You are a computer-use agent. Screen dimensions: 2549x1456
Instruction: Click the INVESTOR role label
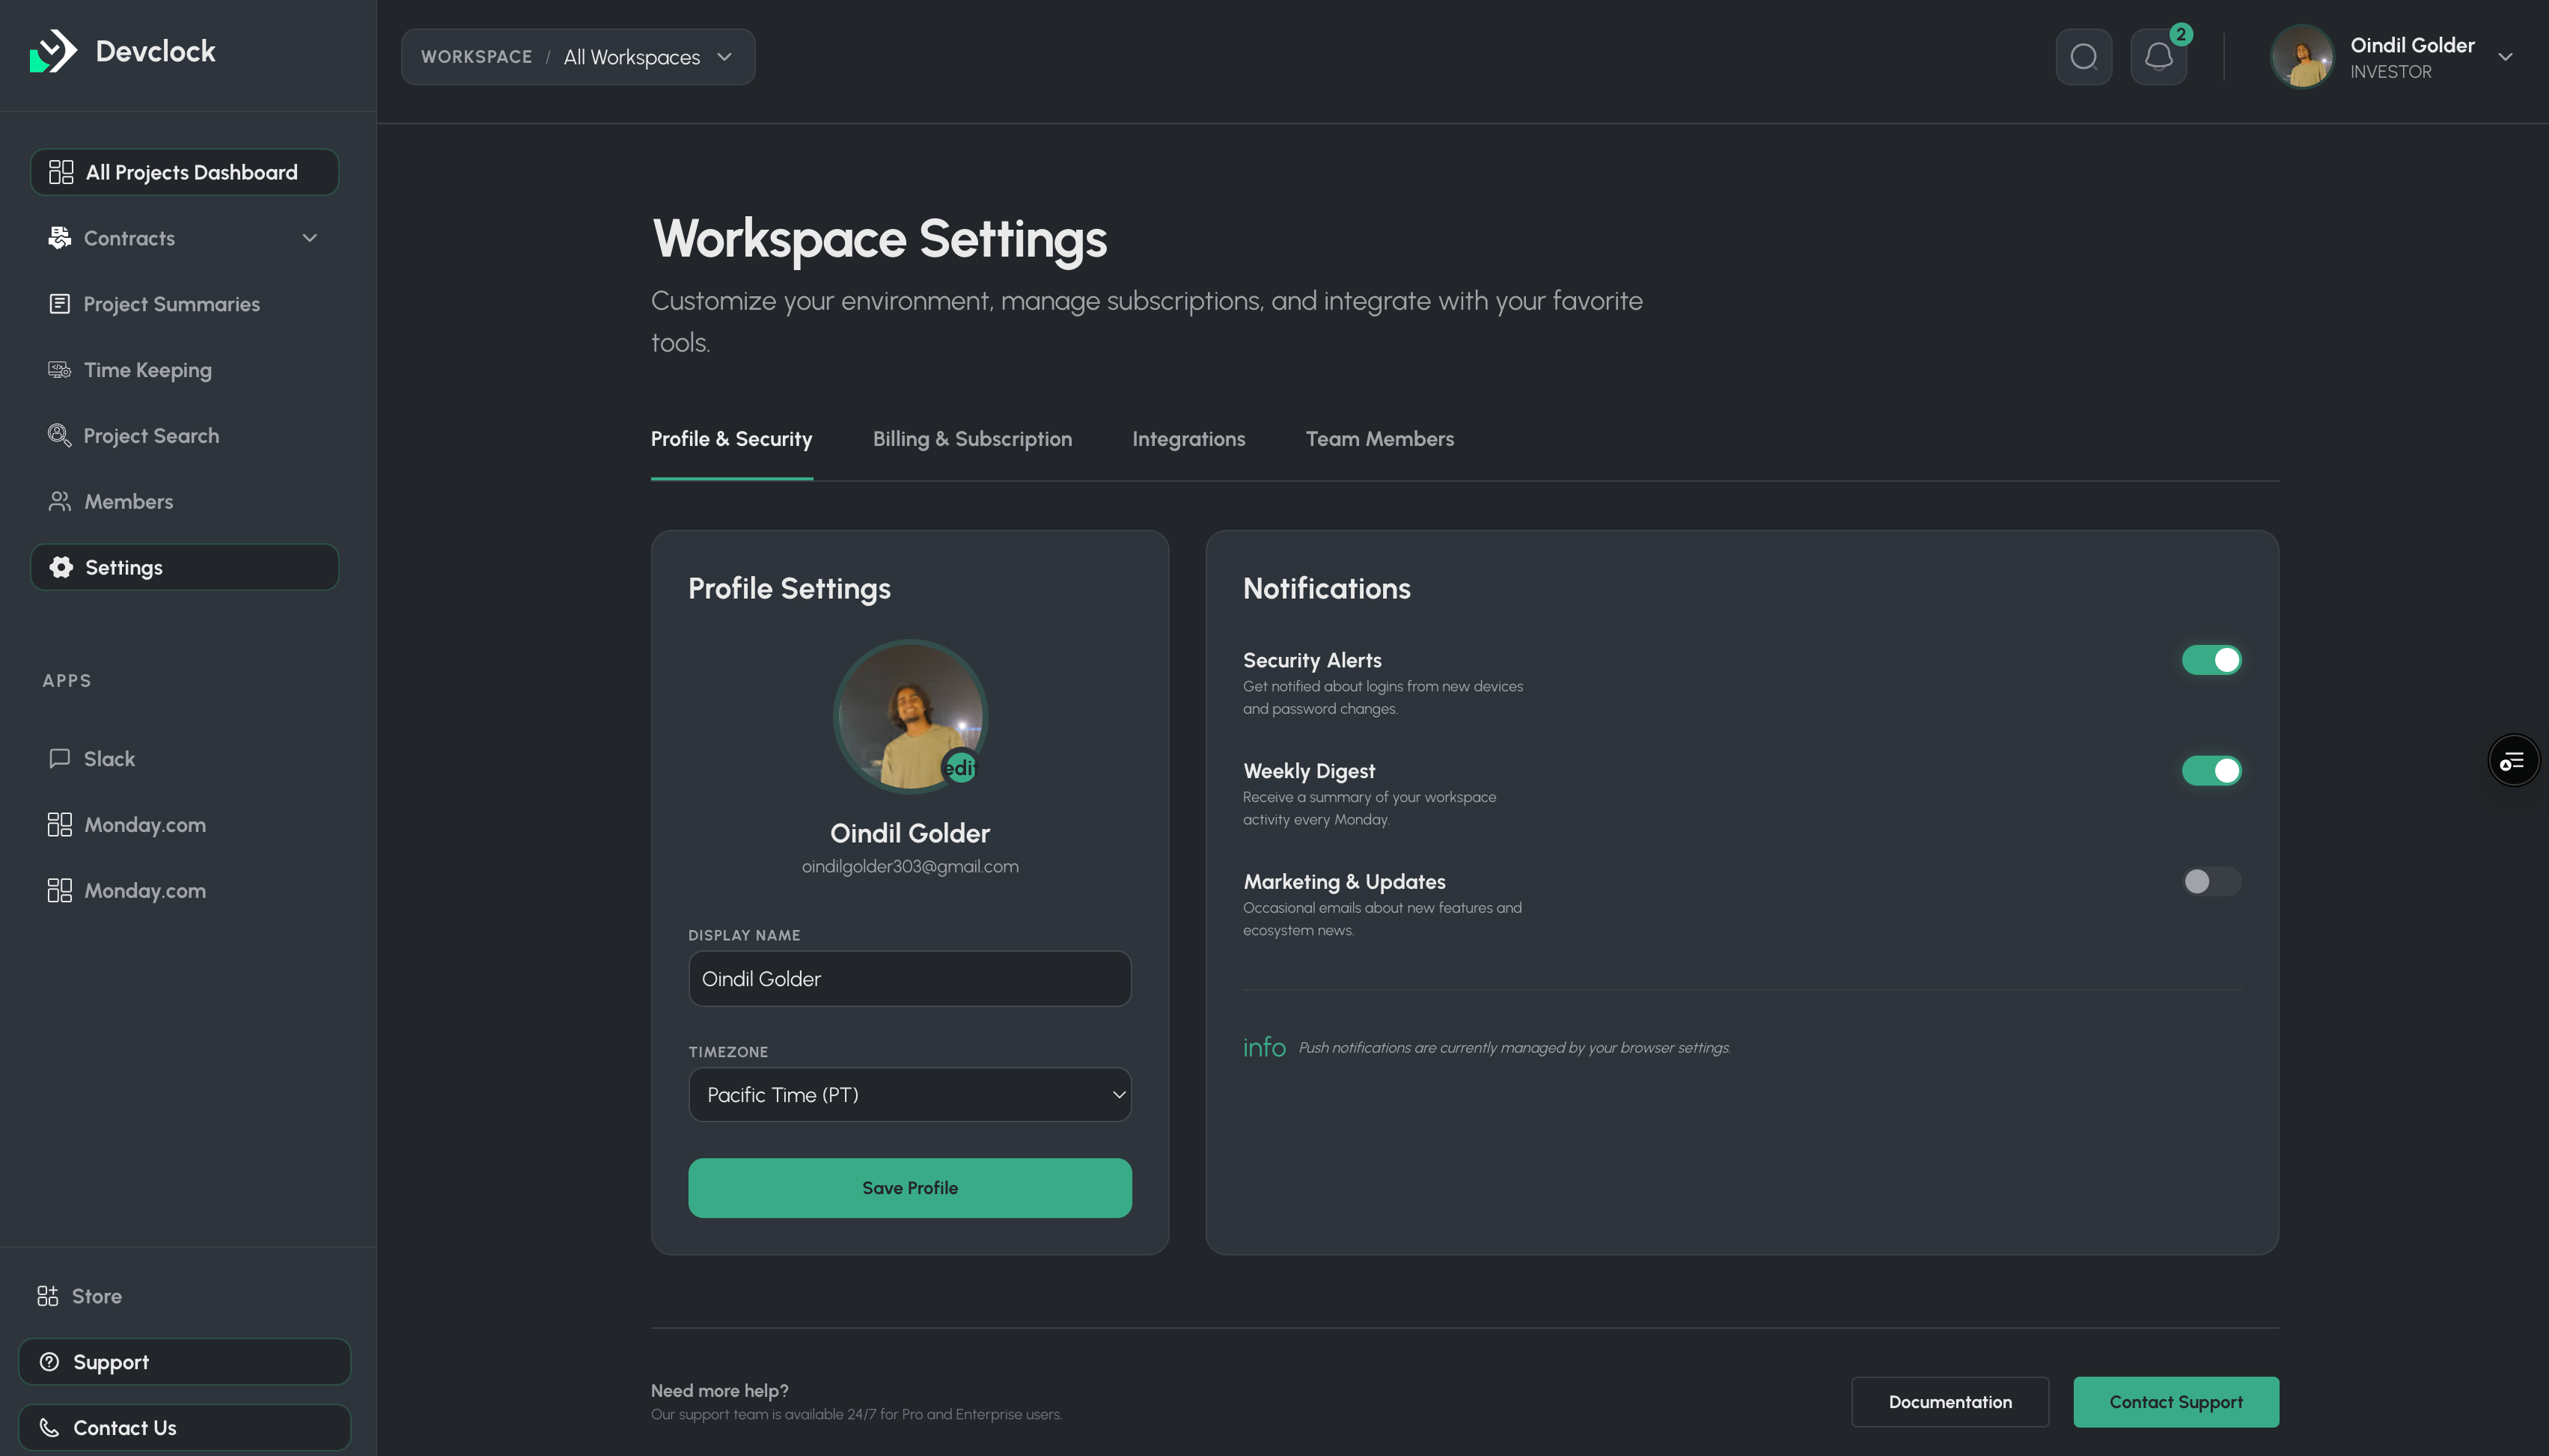coord(2390,72)
